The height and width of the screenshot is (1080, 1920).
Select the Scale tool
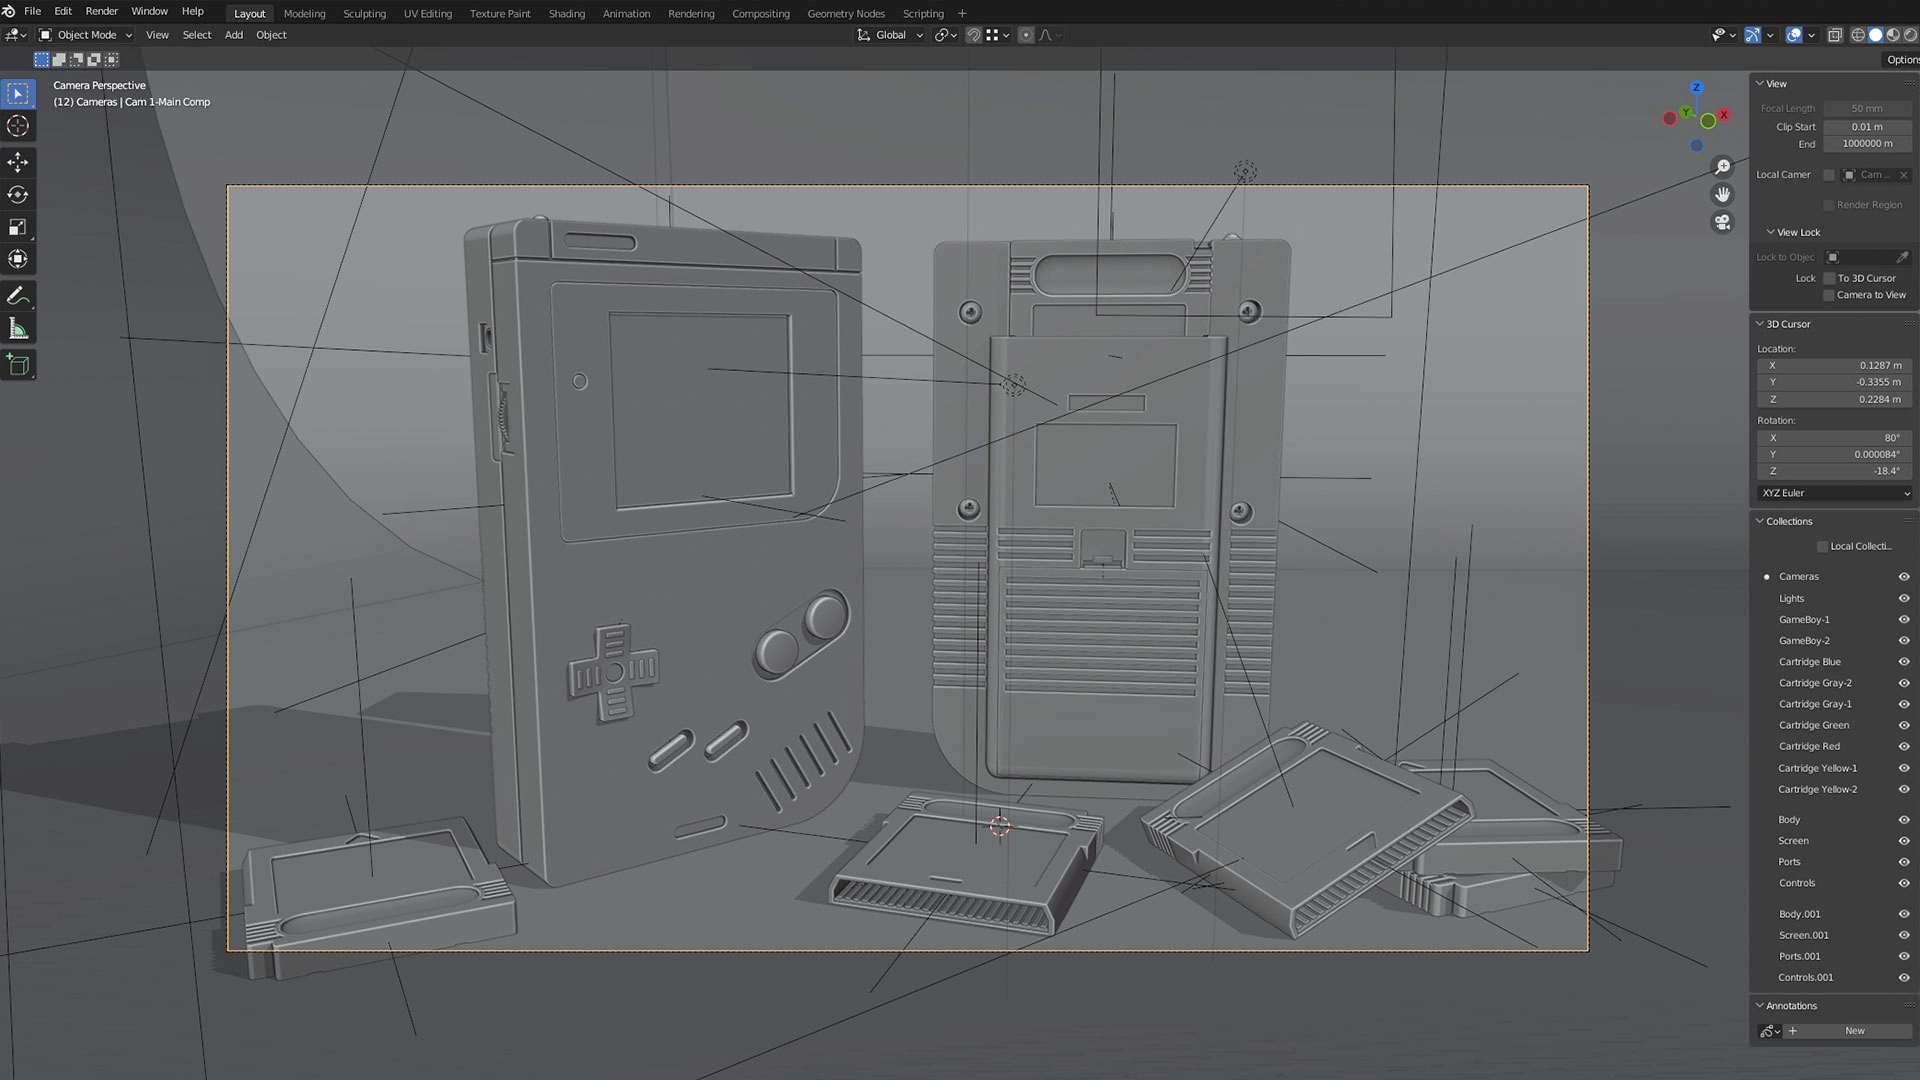click(x=18, y=227)
